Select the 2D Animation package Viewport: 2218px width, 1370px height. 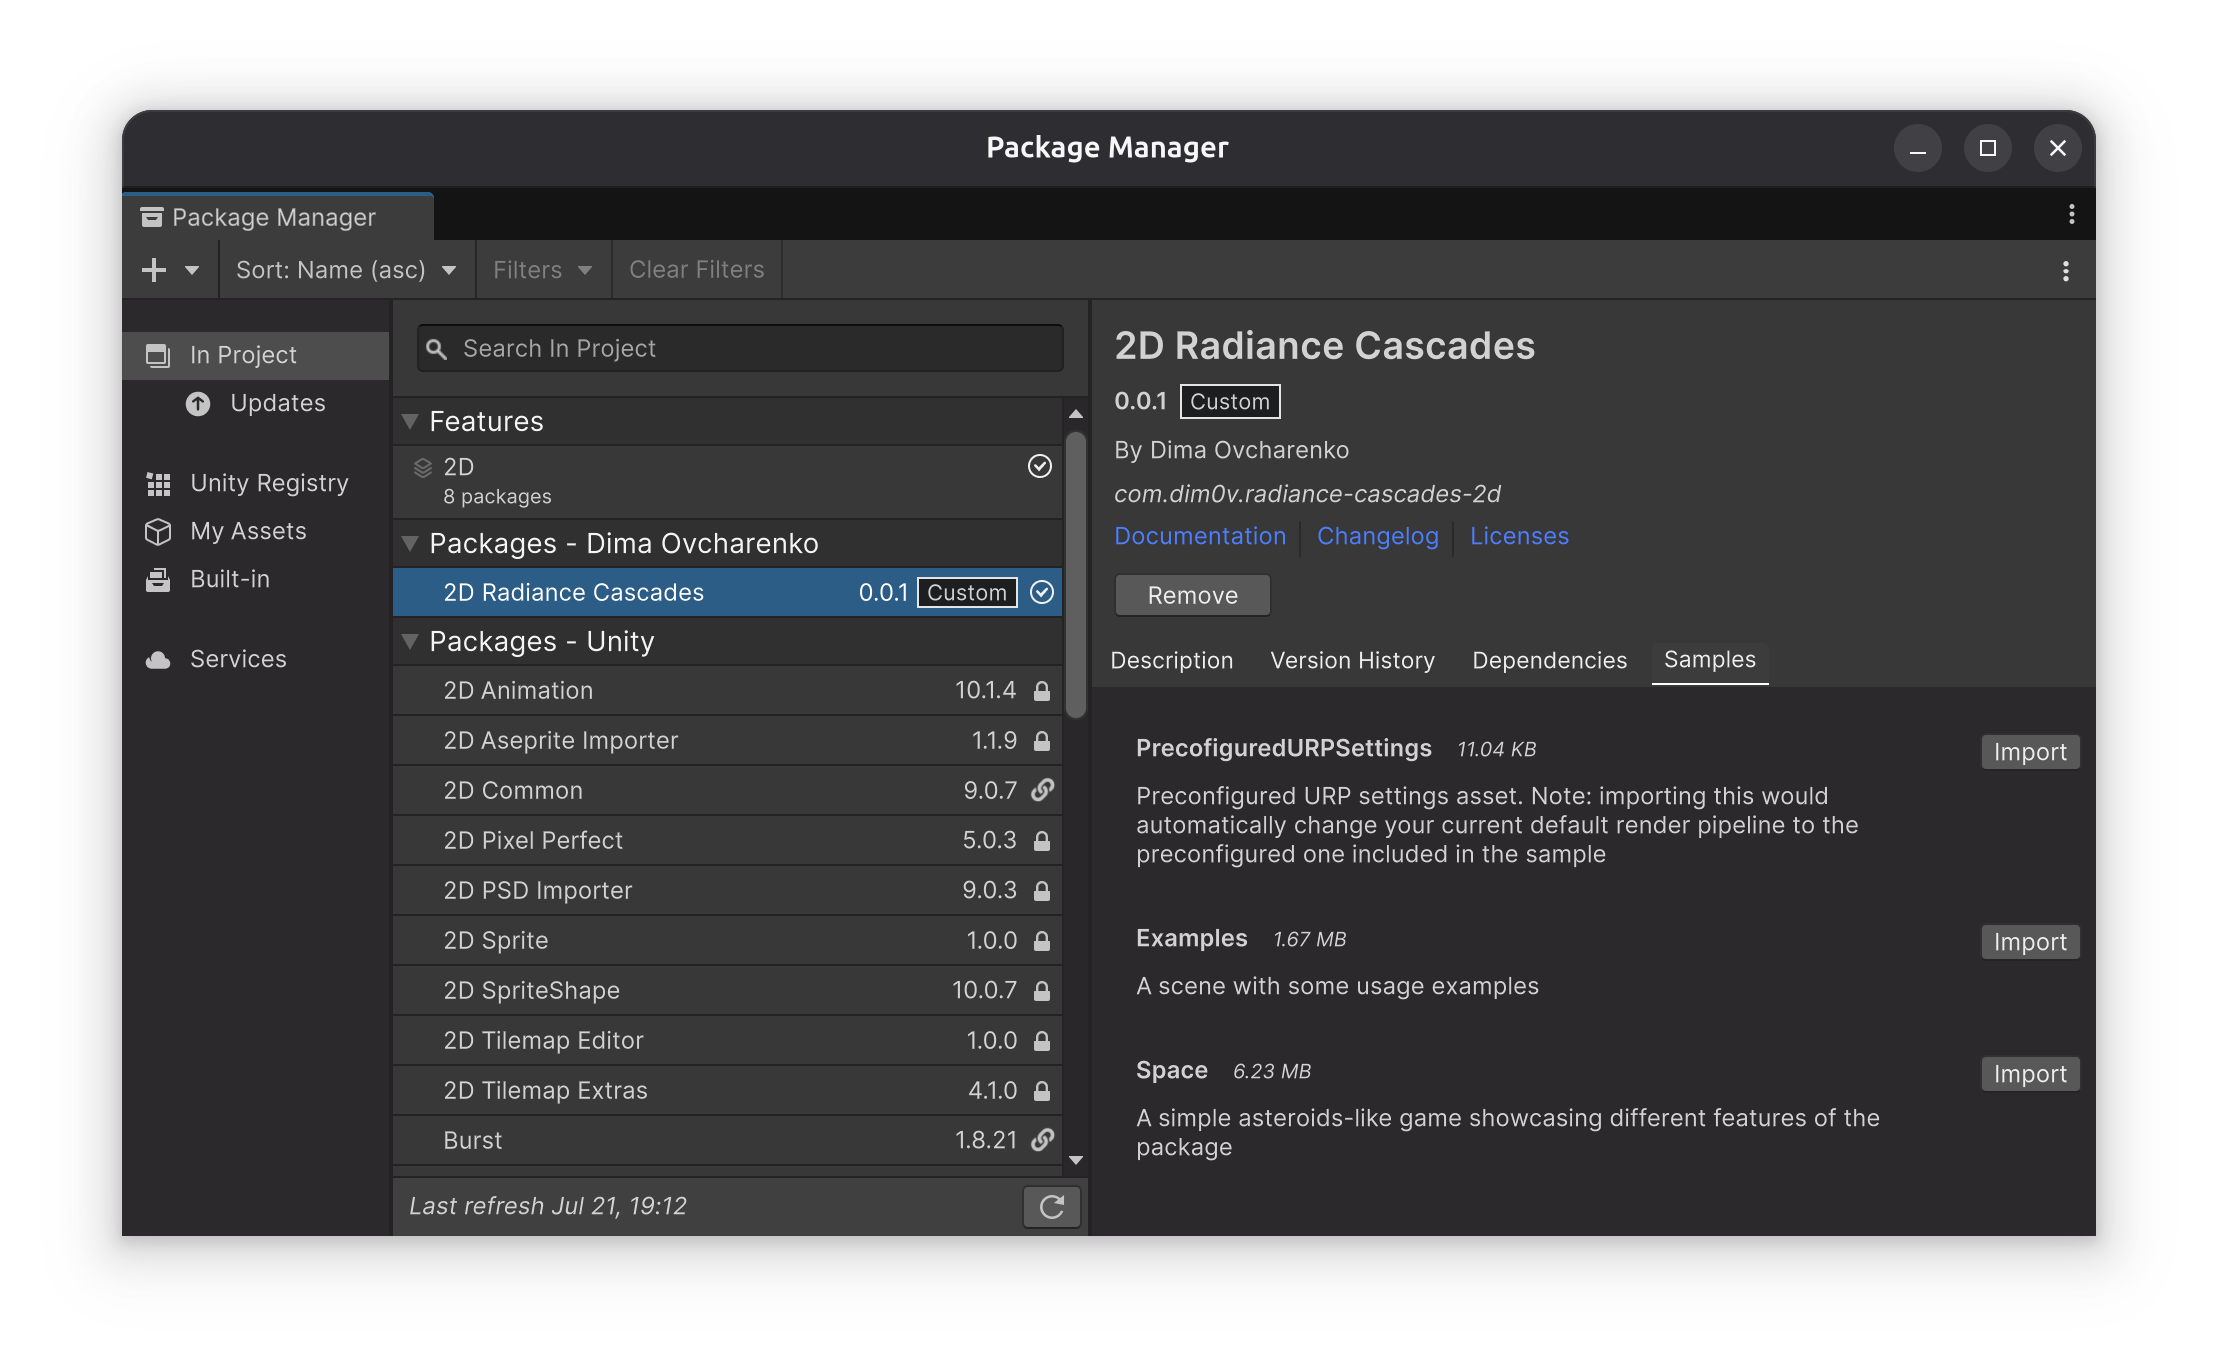point(728,691)
